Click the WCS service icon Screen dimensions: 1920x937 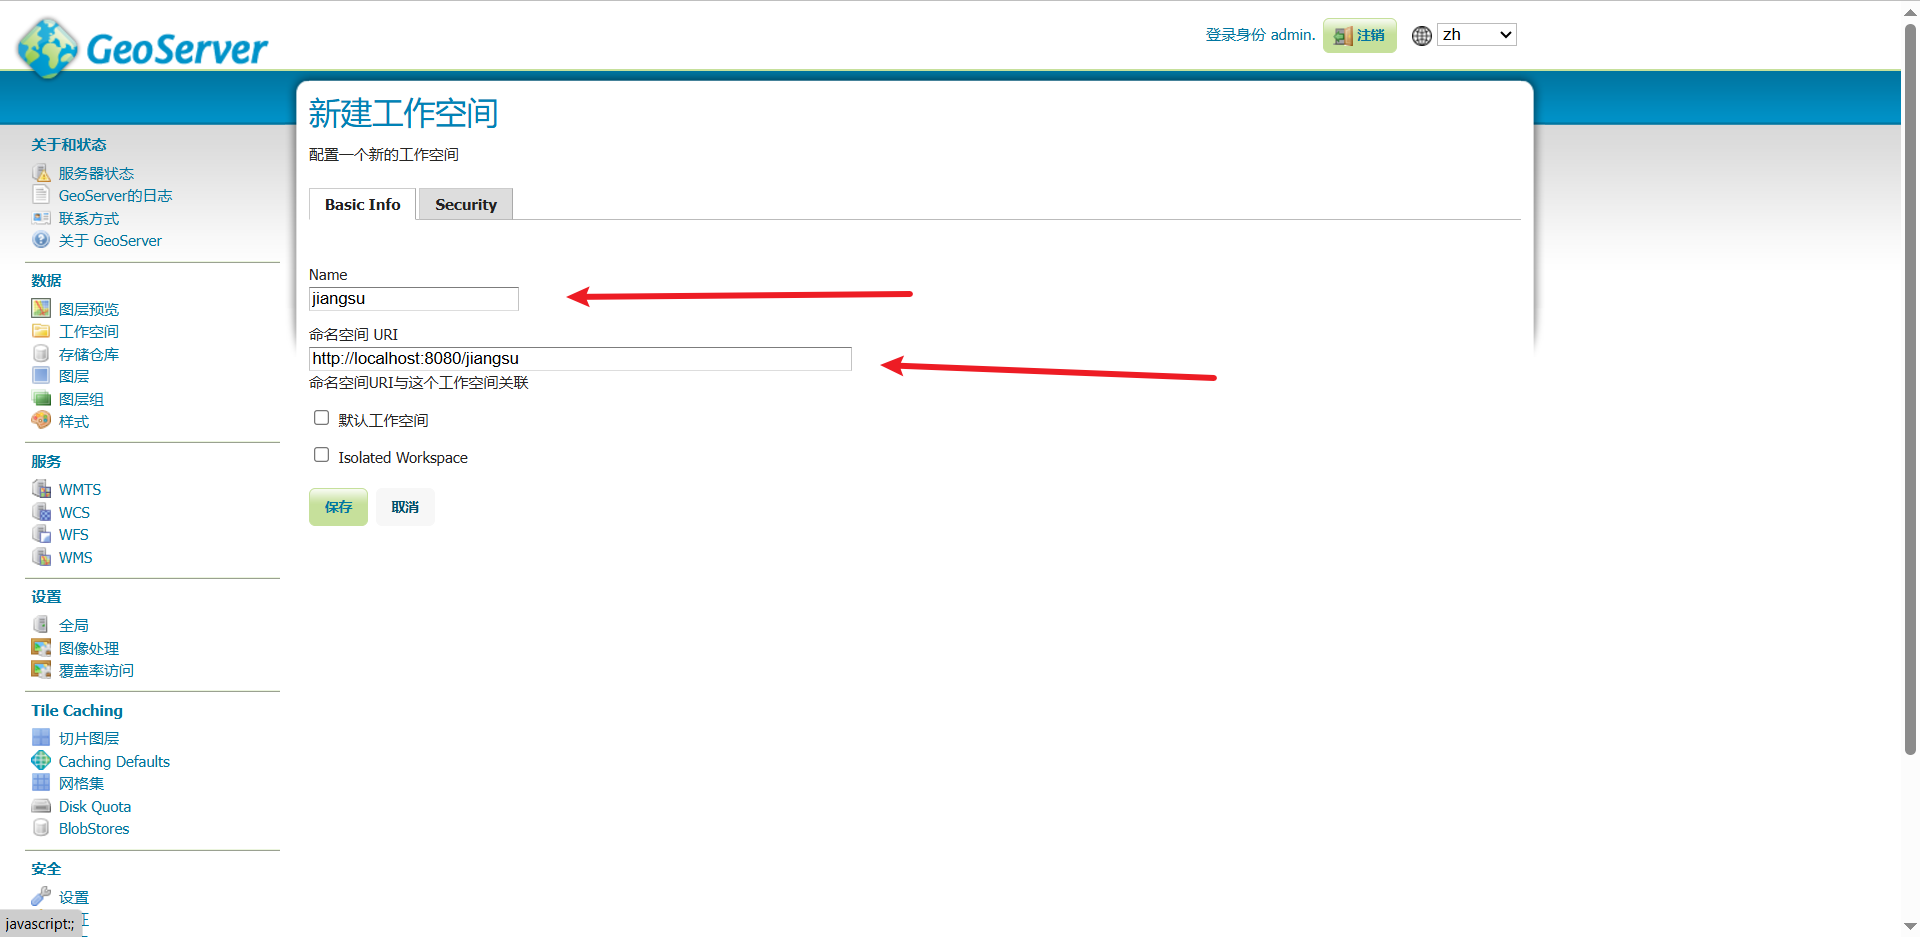coord(41,512)
